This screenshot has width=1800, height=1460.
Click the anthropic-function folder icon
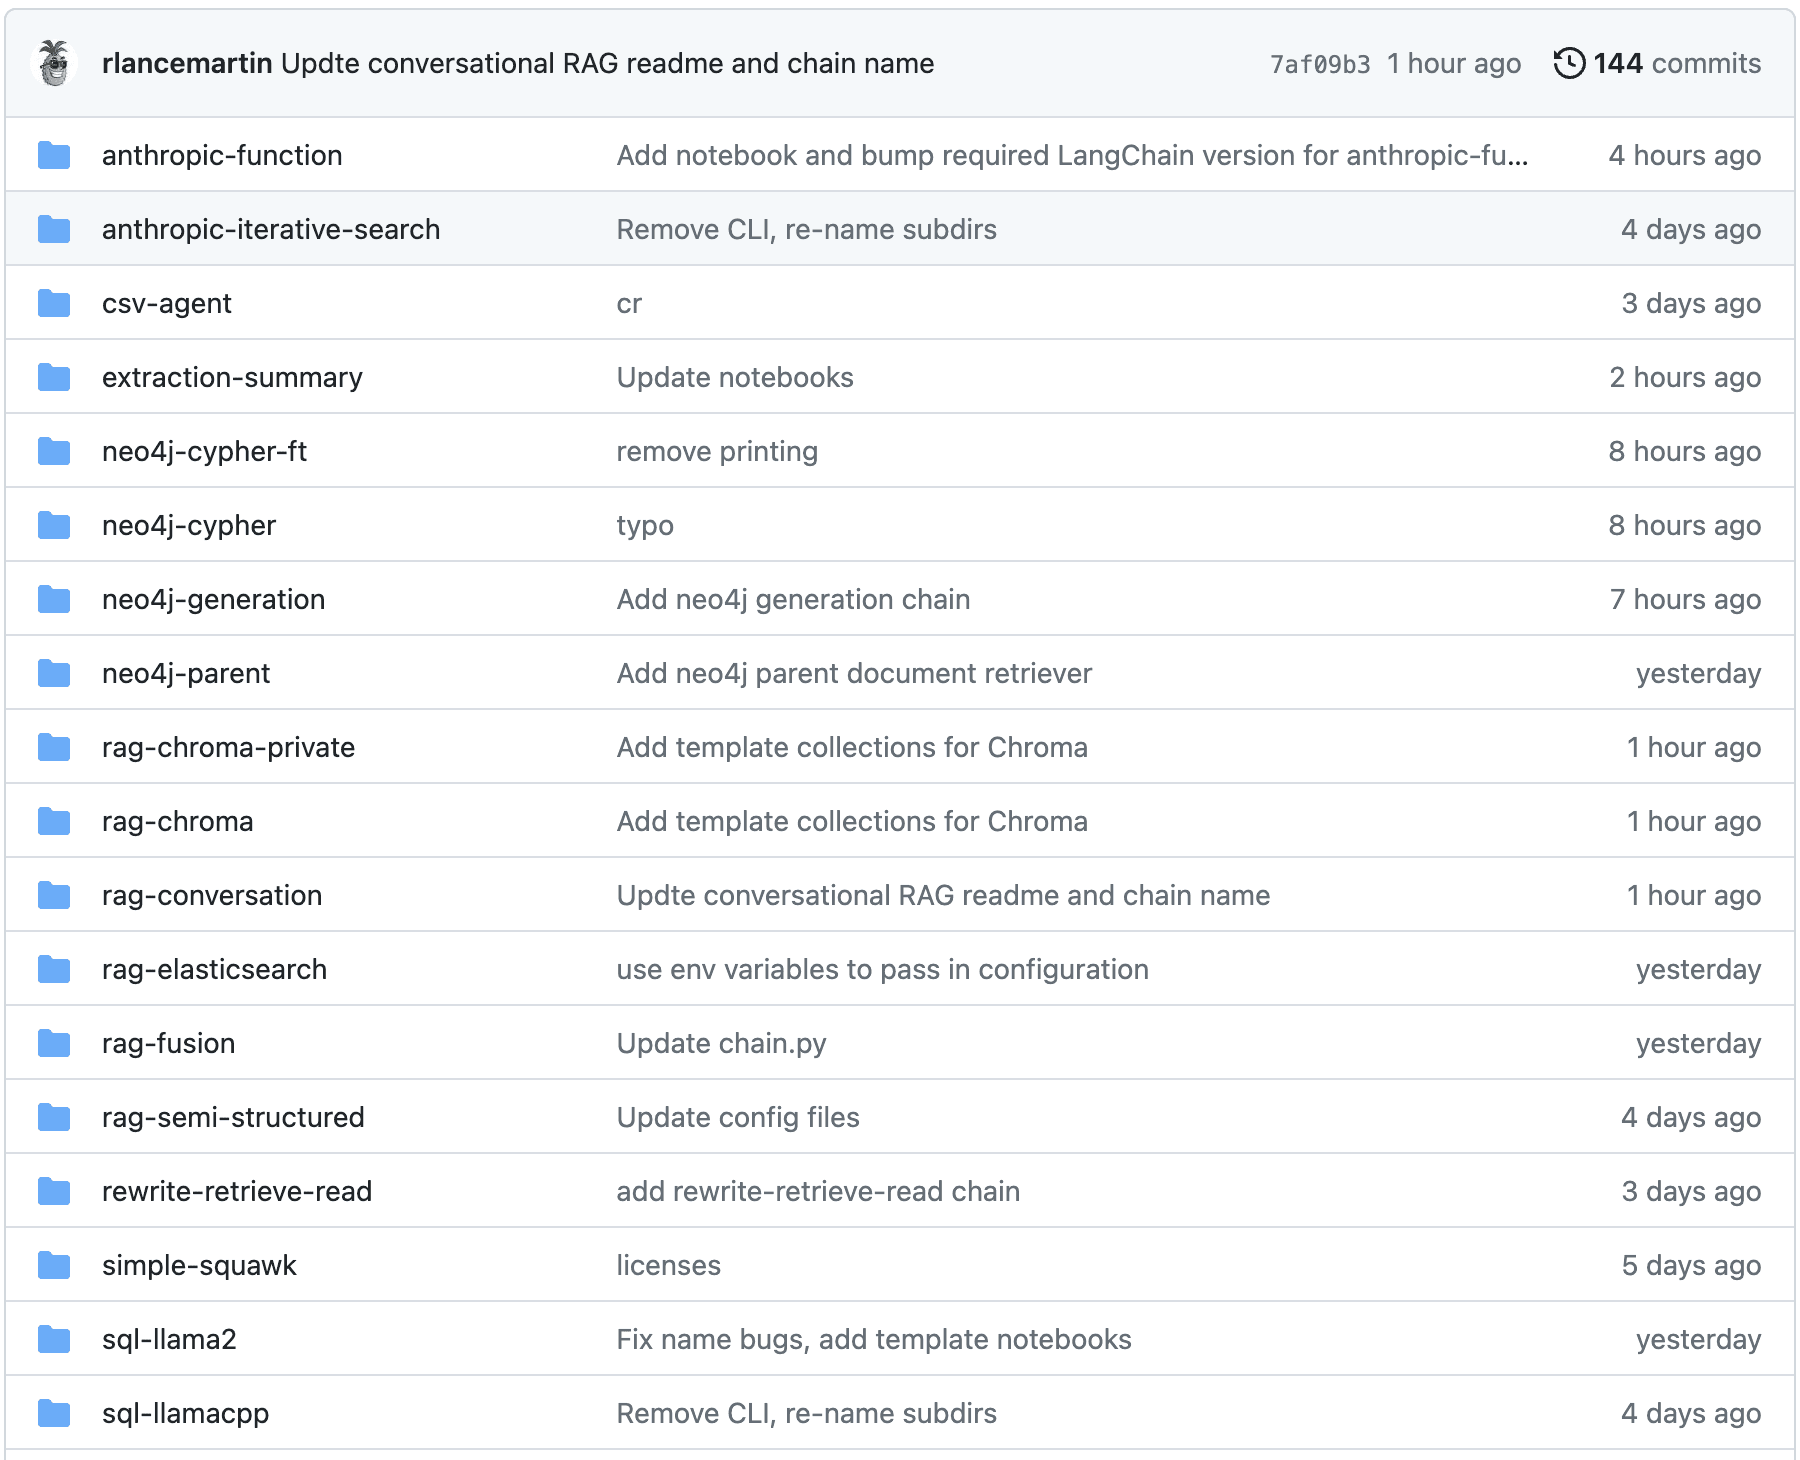54,155
